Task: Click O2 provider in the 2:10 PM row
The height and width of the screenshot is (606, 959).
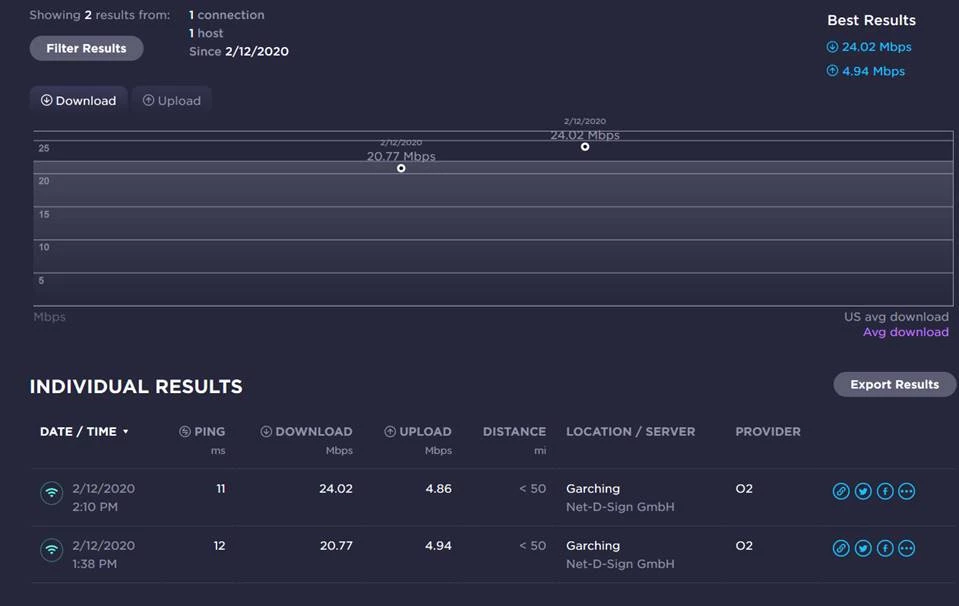Action: pyautogui.click(x=744, y=489)
